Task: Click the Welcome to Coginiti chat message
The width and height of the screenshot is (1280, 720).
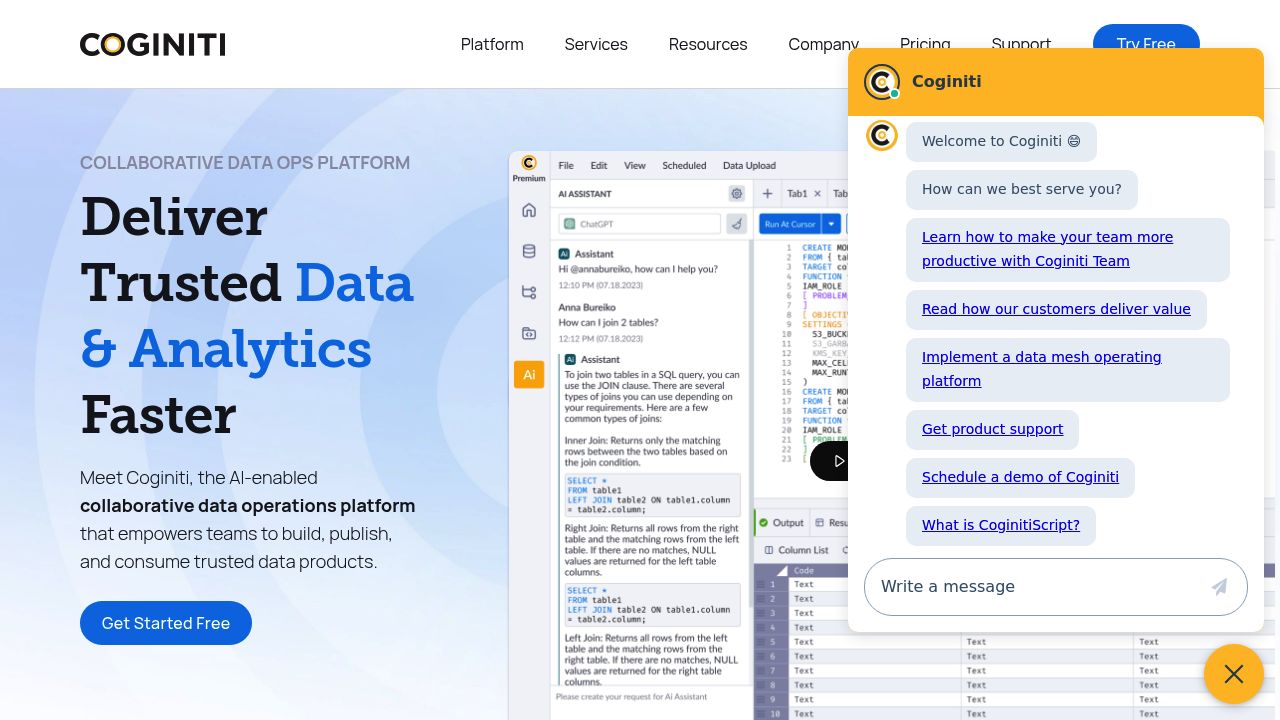Action: (x=1001, y=141)
